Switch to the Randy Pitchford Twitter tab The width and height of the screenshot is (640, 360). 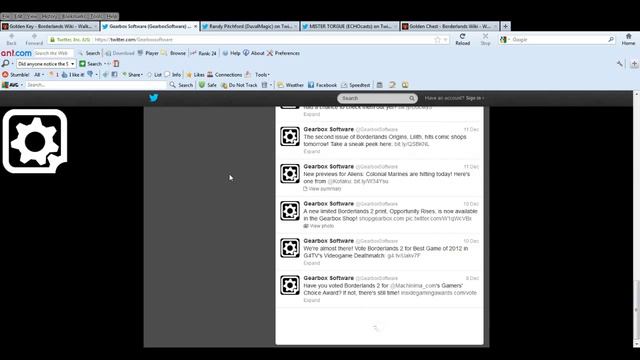point(250,26)
